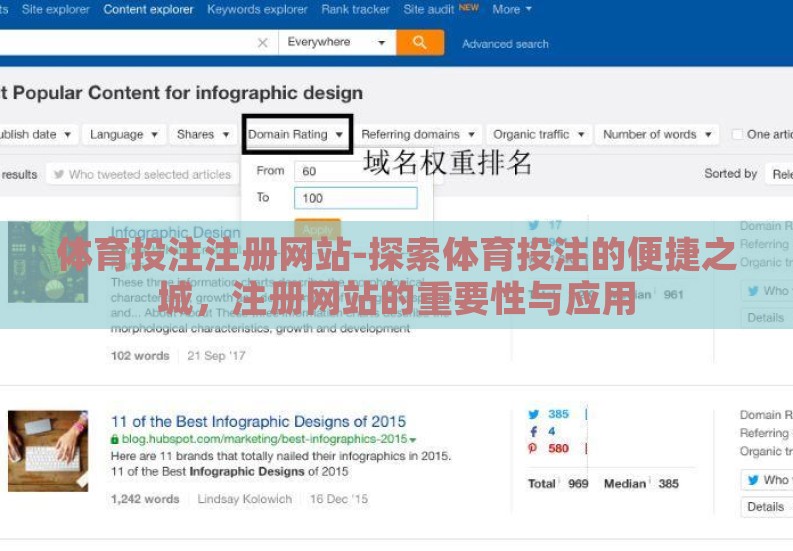Click Who tweeted button for hubspot article
The width and height of the screenshot is (793, 551).
coord(767,480)
